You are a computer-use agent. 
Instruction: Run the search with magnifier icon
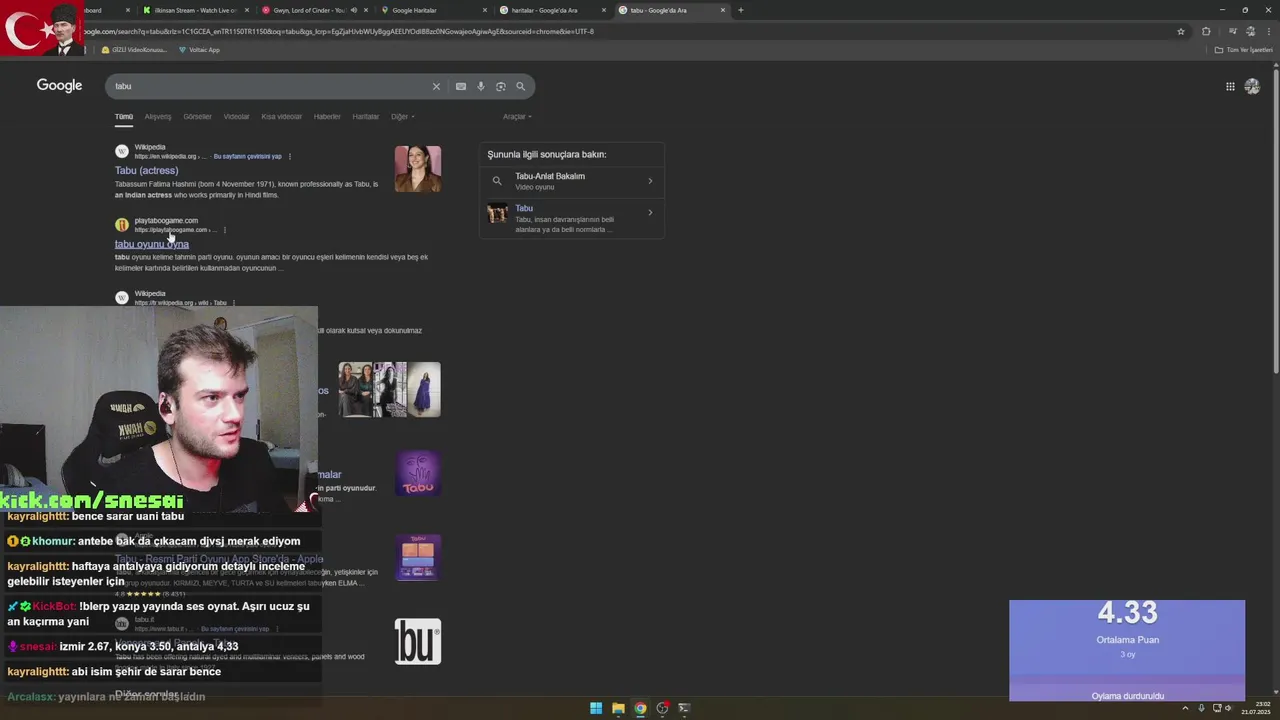click(x=520, y=86)
